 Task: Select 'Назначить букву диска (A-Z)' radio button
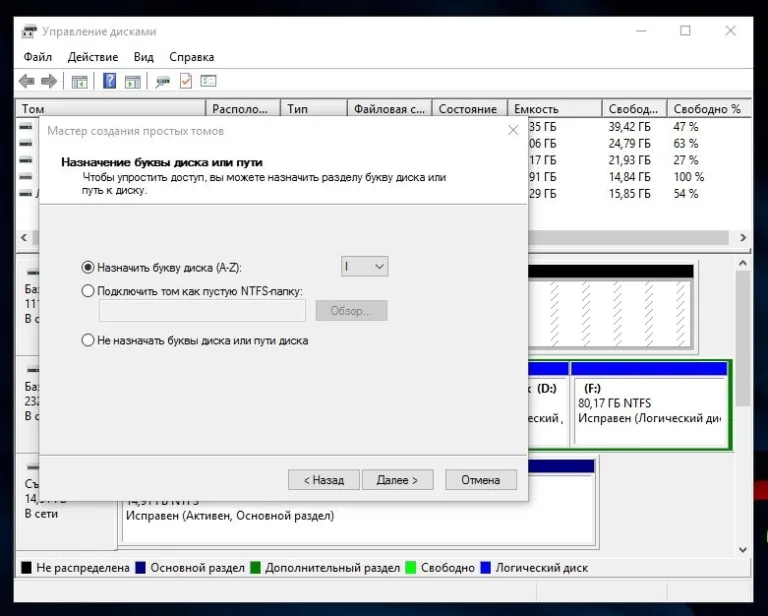coord(88,267)
